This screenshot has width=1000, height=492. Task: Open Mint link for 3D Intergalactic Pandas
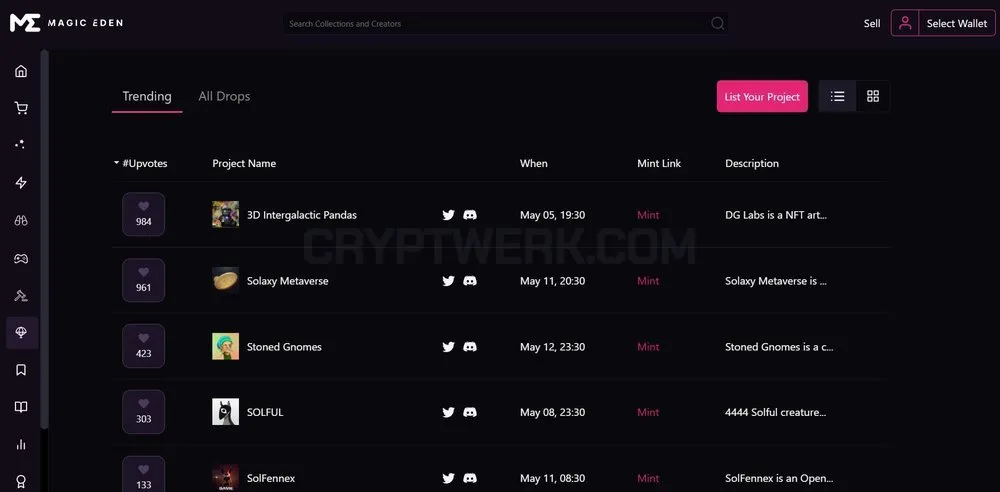coord(648,215)
